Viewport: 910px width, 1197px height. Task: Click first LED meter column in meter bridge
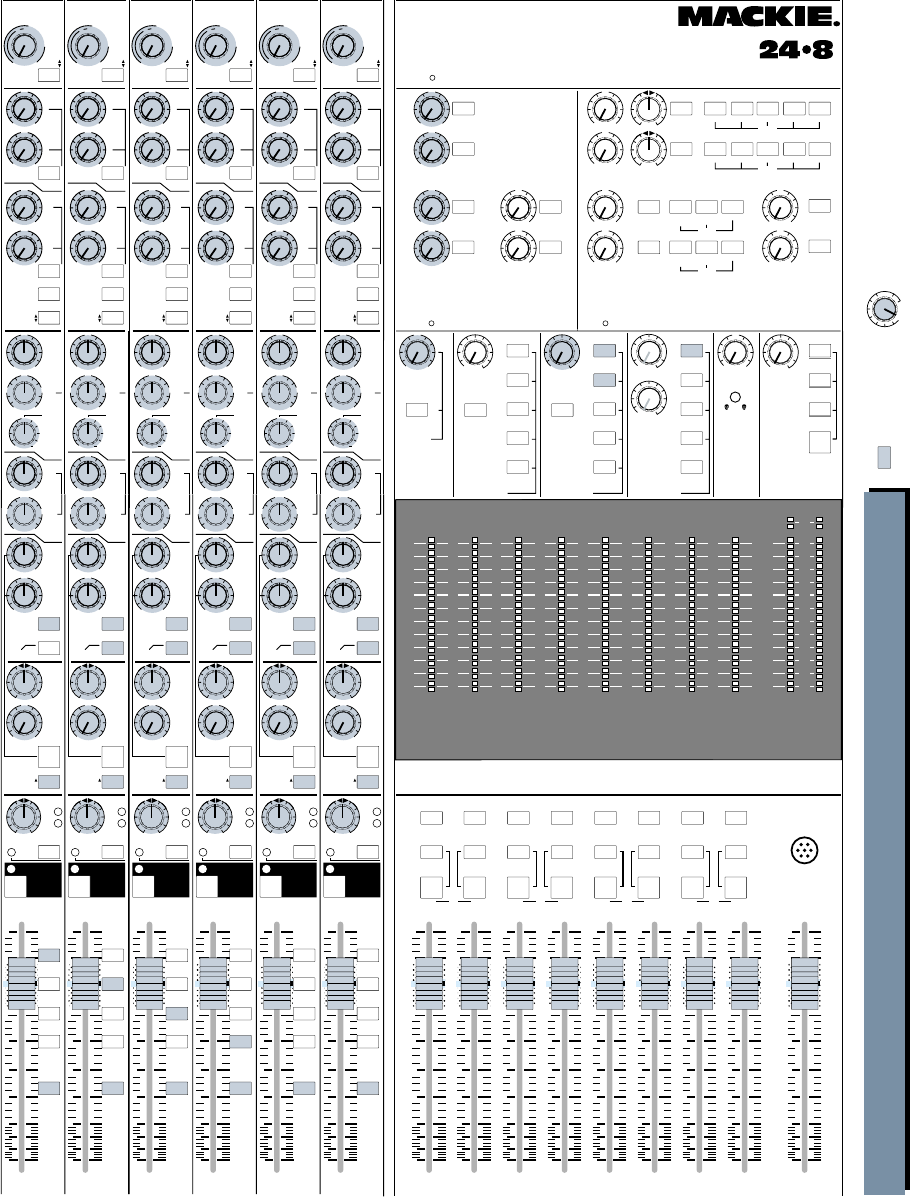tap(431, 615)
